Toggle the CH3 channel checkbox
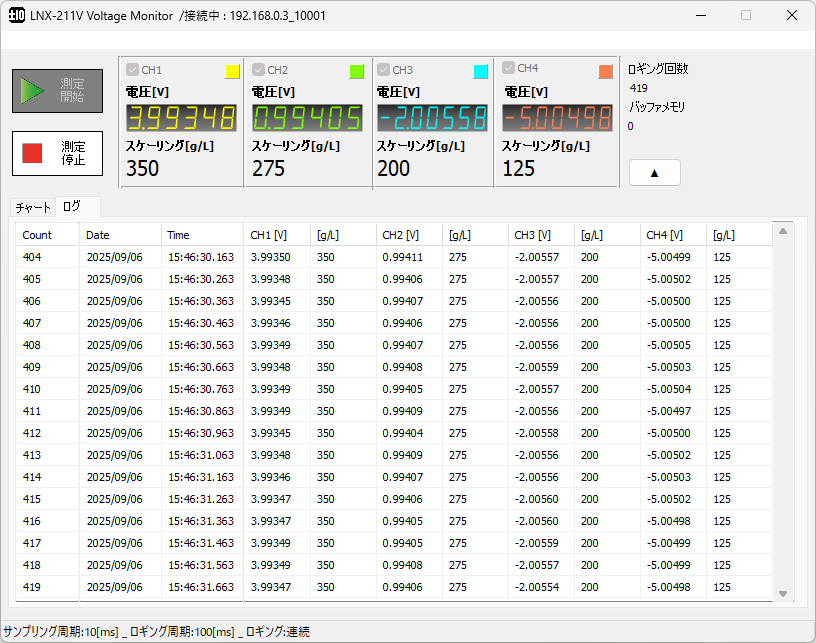Screen dimensions: 816x643 tap(383, 70)
